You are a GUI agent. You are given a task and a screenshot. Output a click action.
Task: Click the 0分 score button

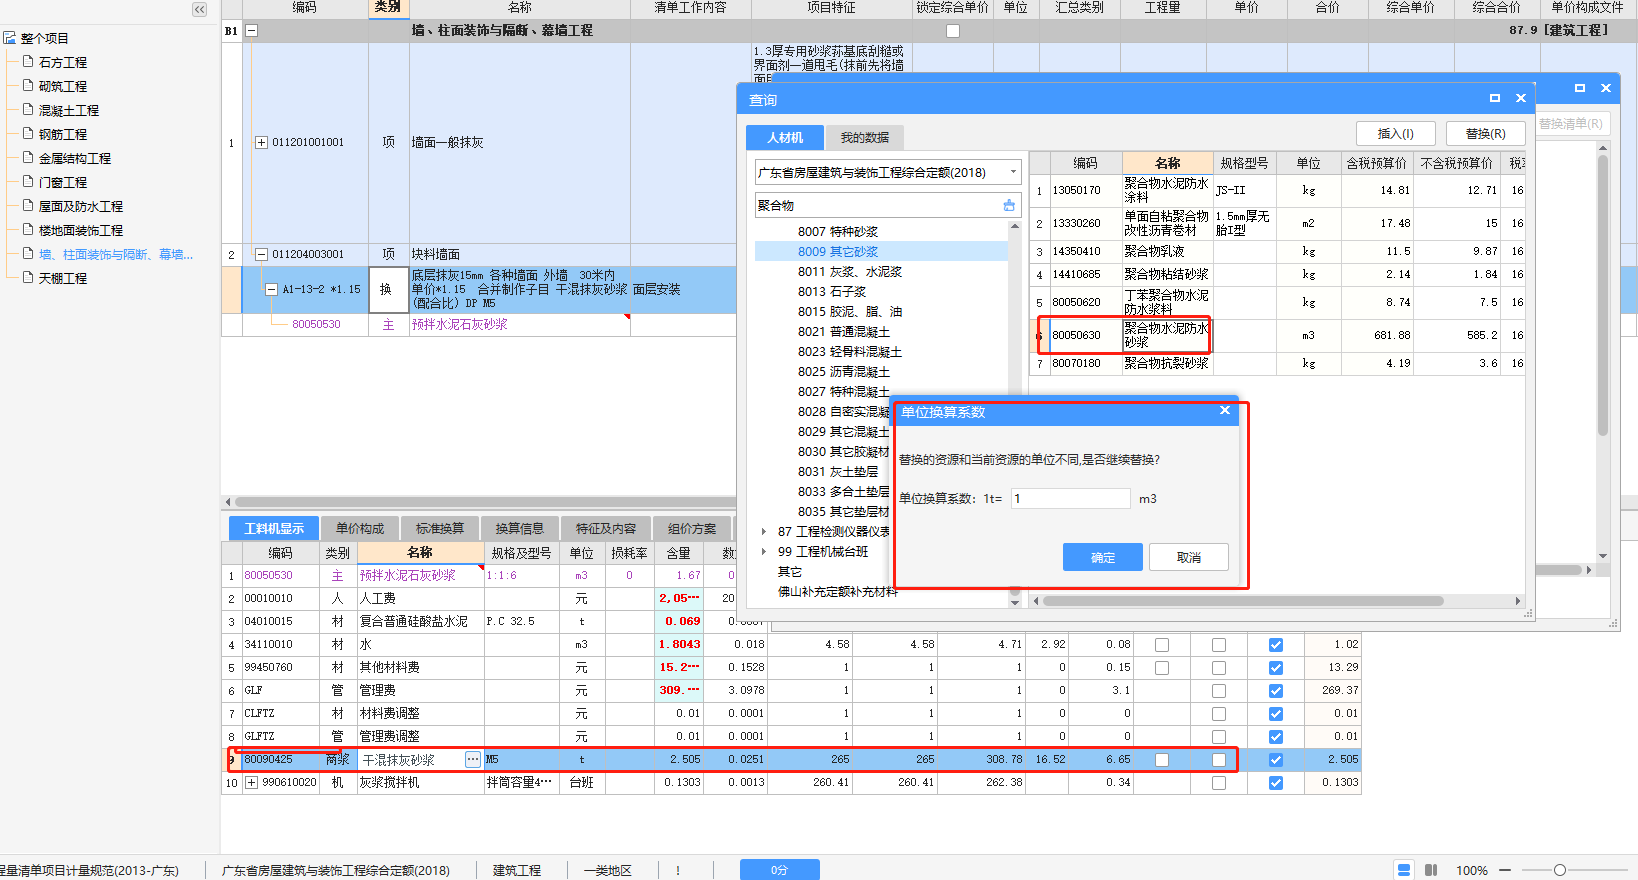tap(780, 870)
